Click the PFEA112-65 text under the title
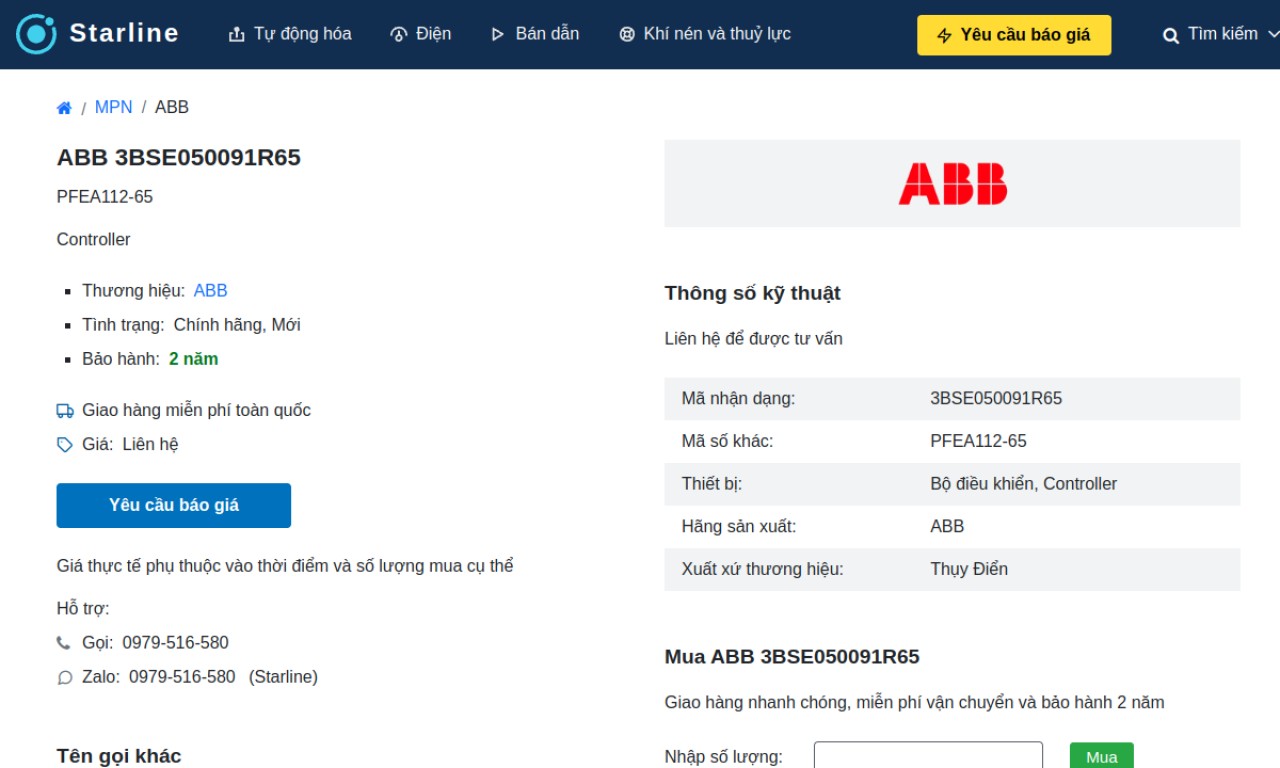Screen dimensions: 1280x768 (x=105, y=197)
